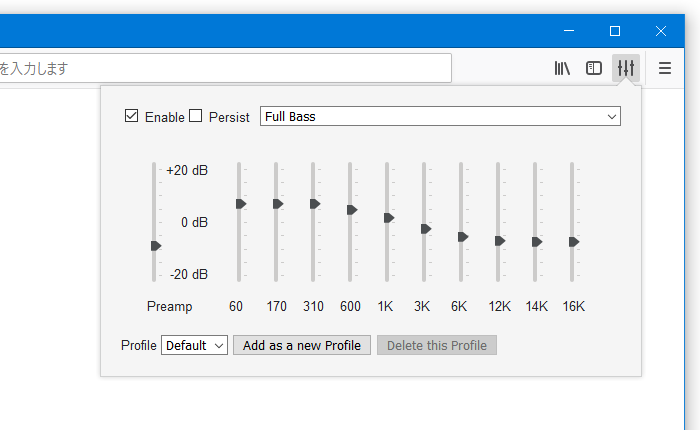Viewport: 700px width, 430px height.
Task: Click the 60 Hz band slider handle
Action: [241, 204]
